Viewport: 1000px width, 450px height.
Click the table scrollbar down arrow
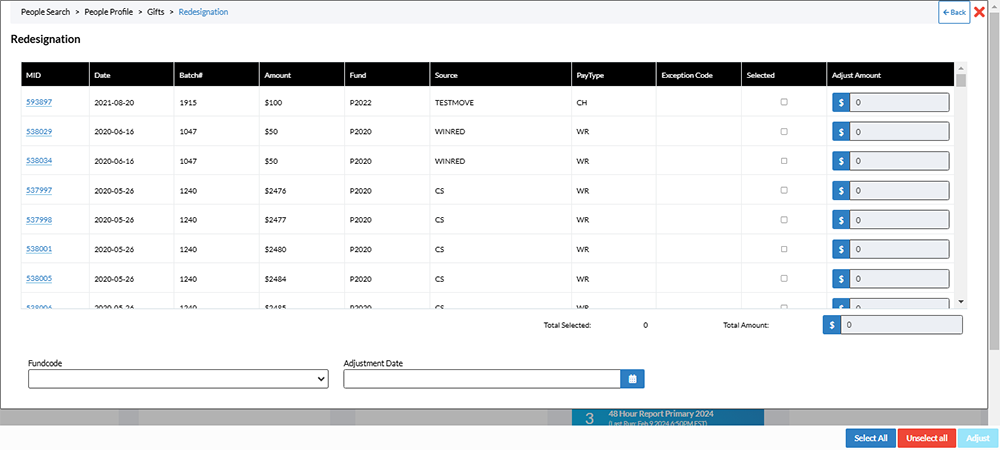(961, 301)
